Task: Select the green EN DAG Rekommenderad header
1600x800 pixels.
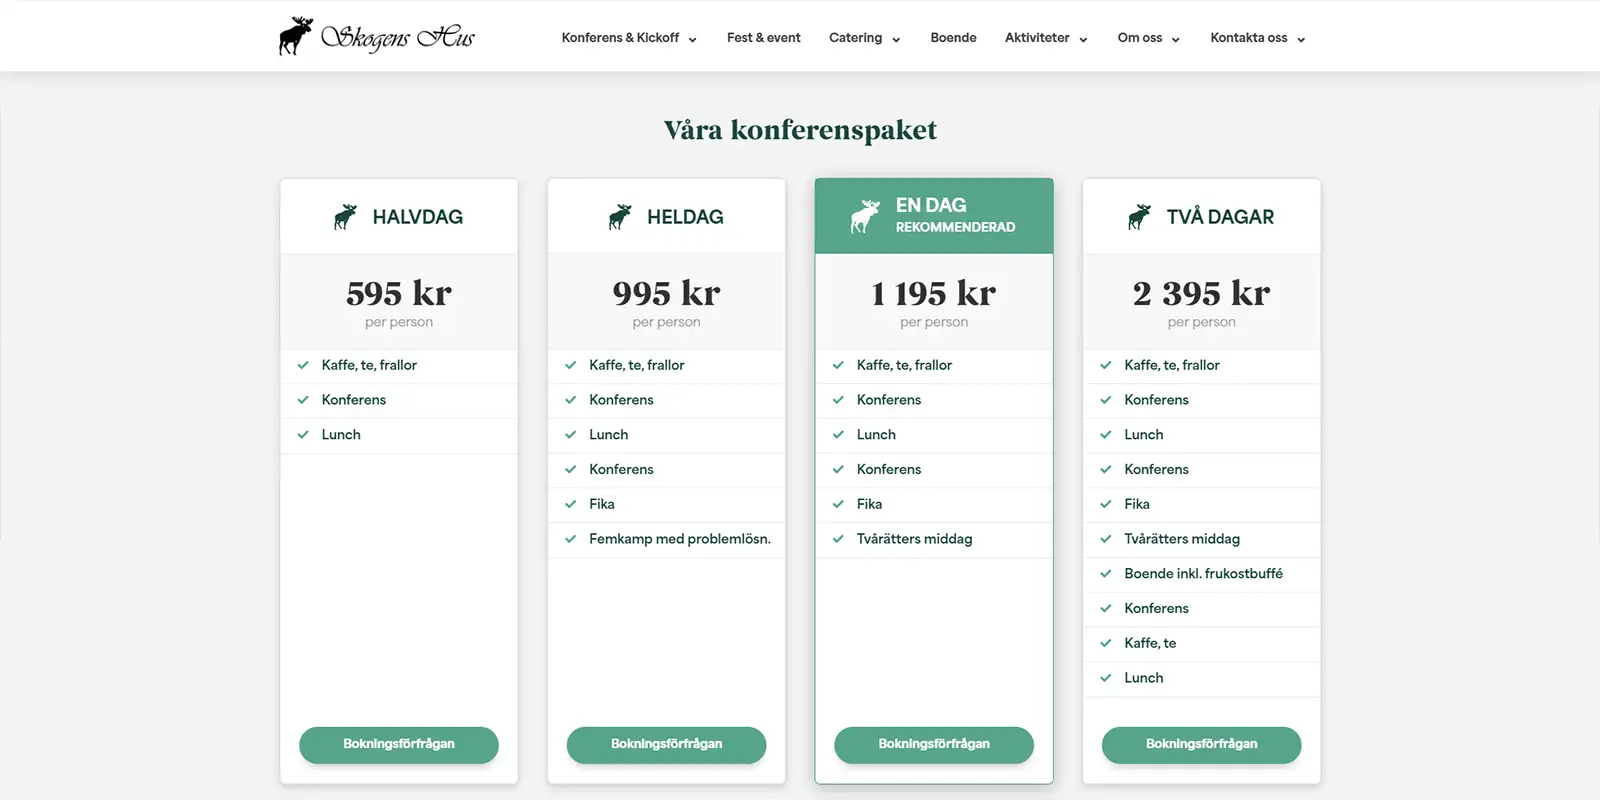Action: point(934,216)
